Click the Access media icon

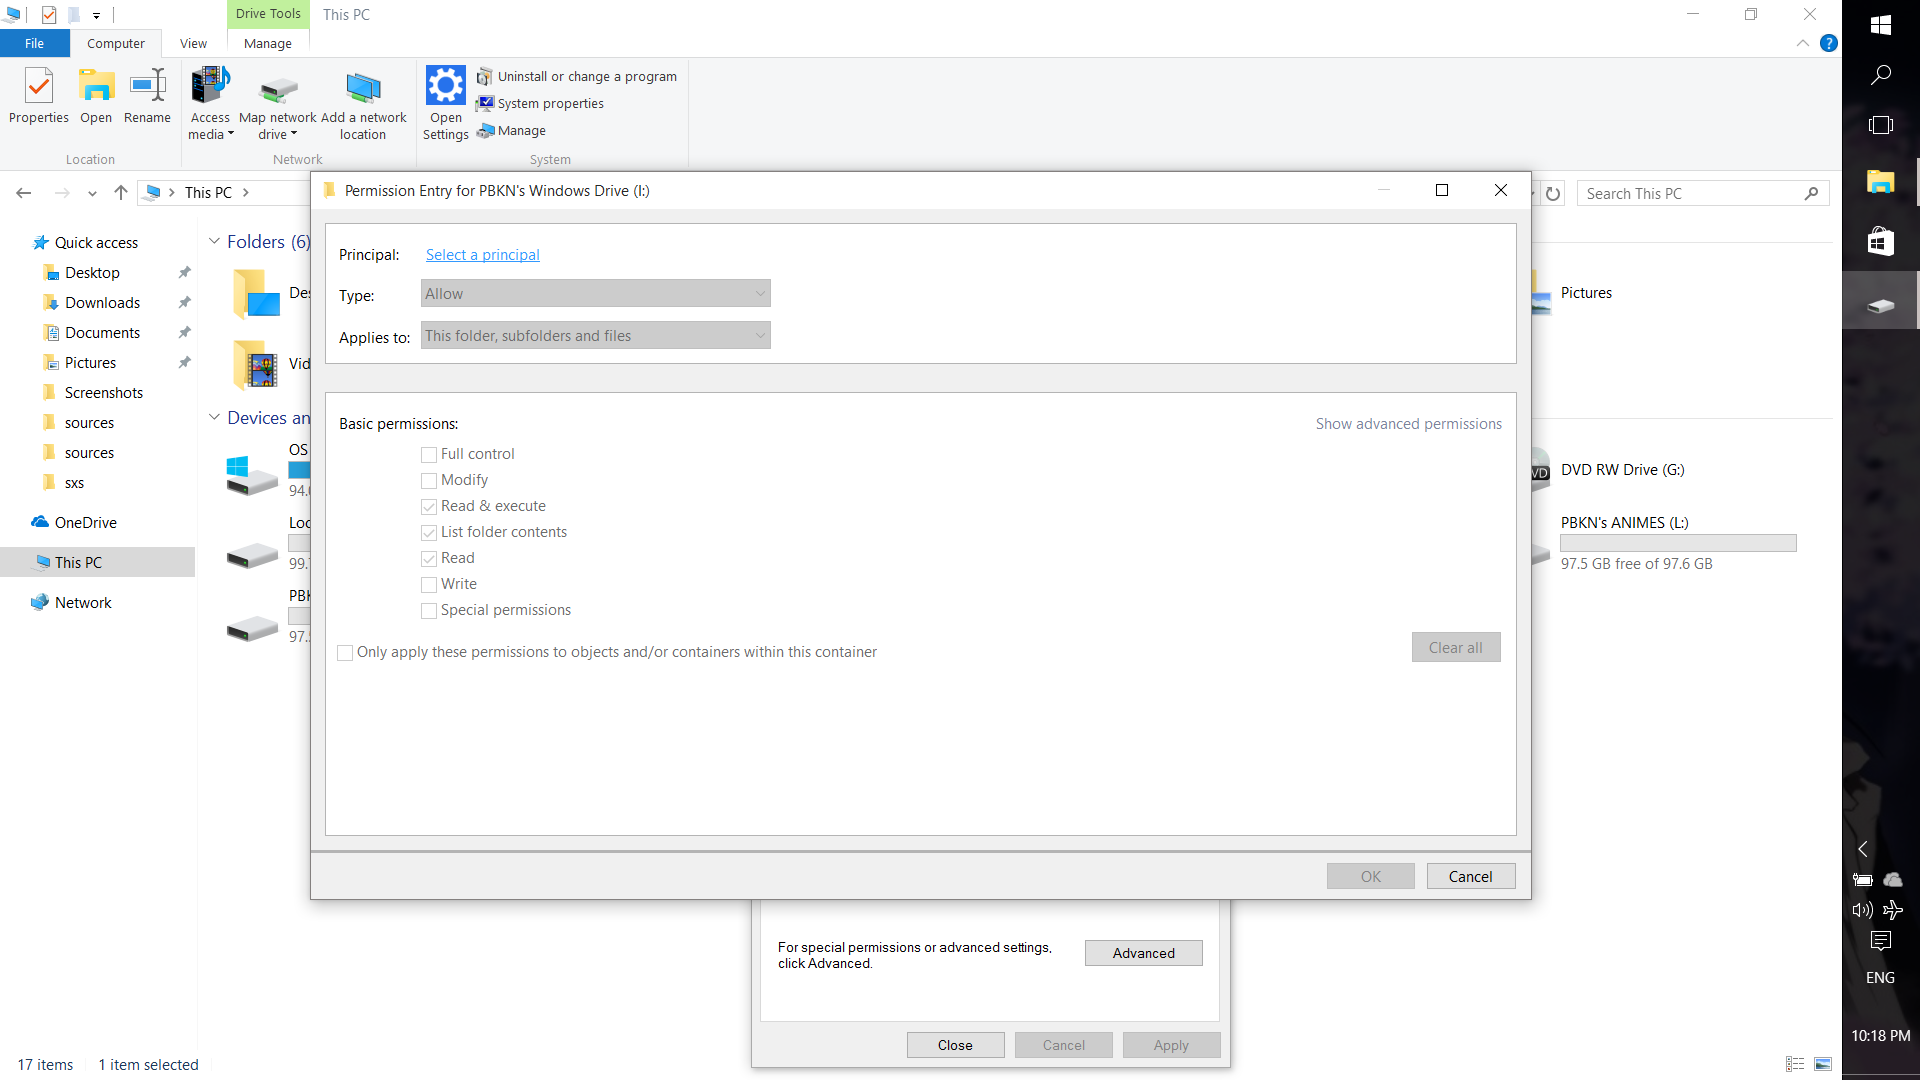(x=210, y=87)
